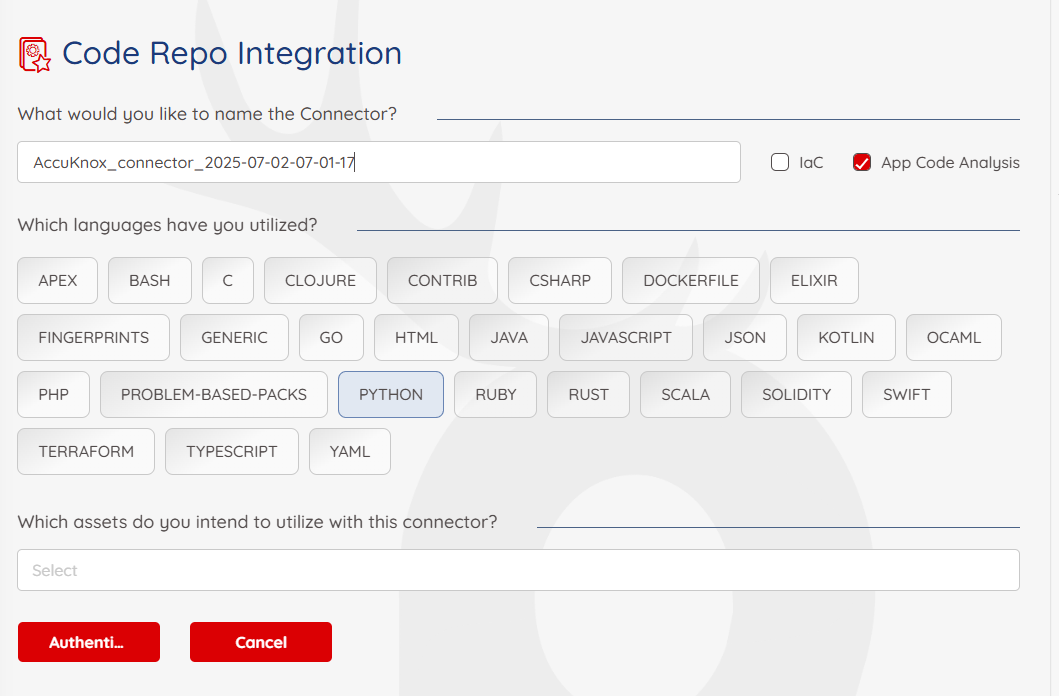Select the APEX language chip
1059x696 pixels.
(x=57, y=280)
